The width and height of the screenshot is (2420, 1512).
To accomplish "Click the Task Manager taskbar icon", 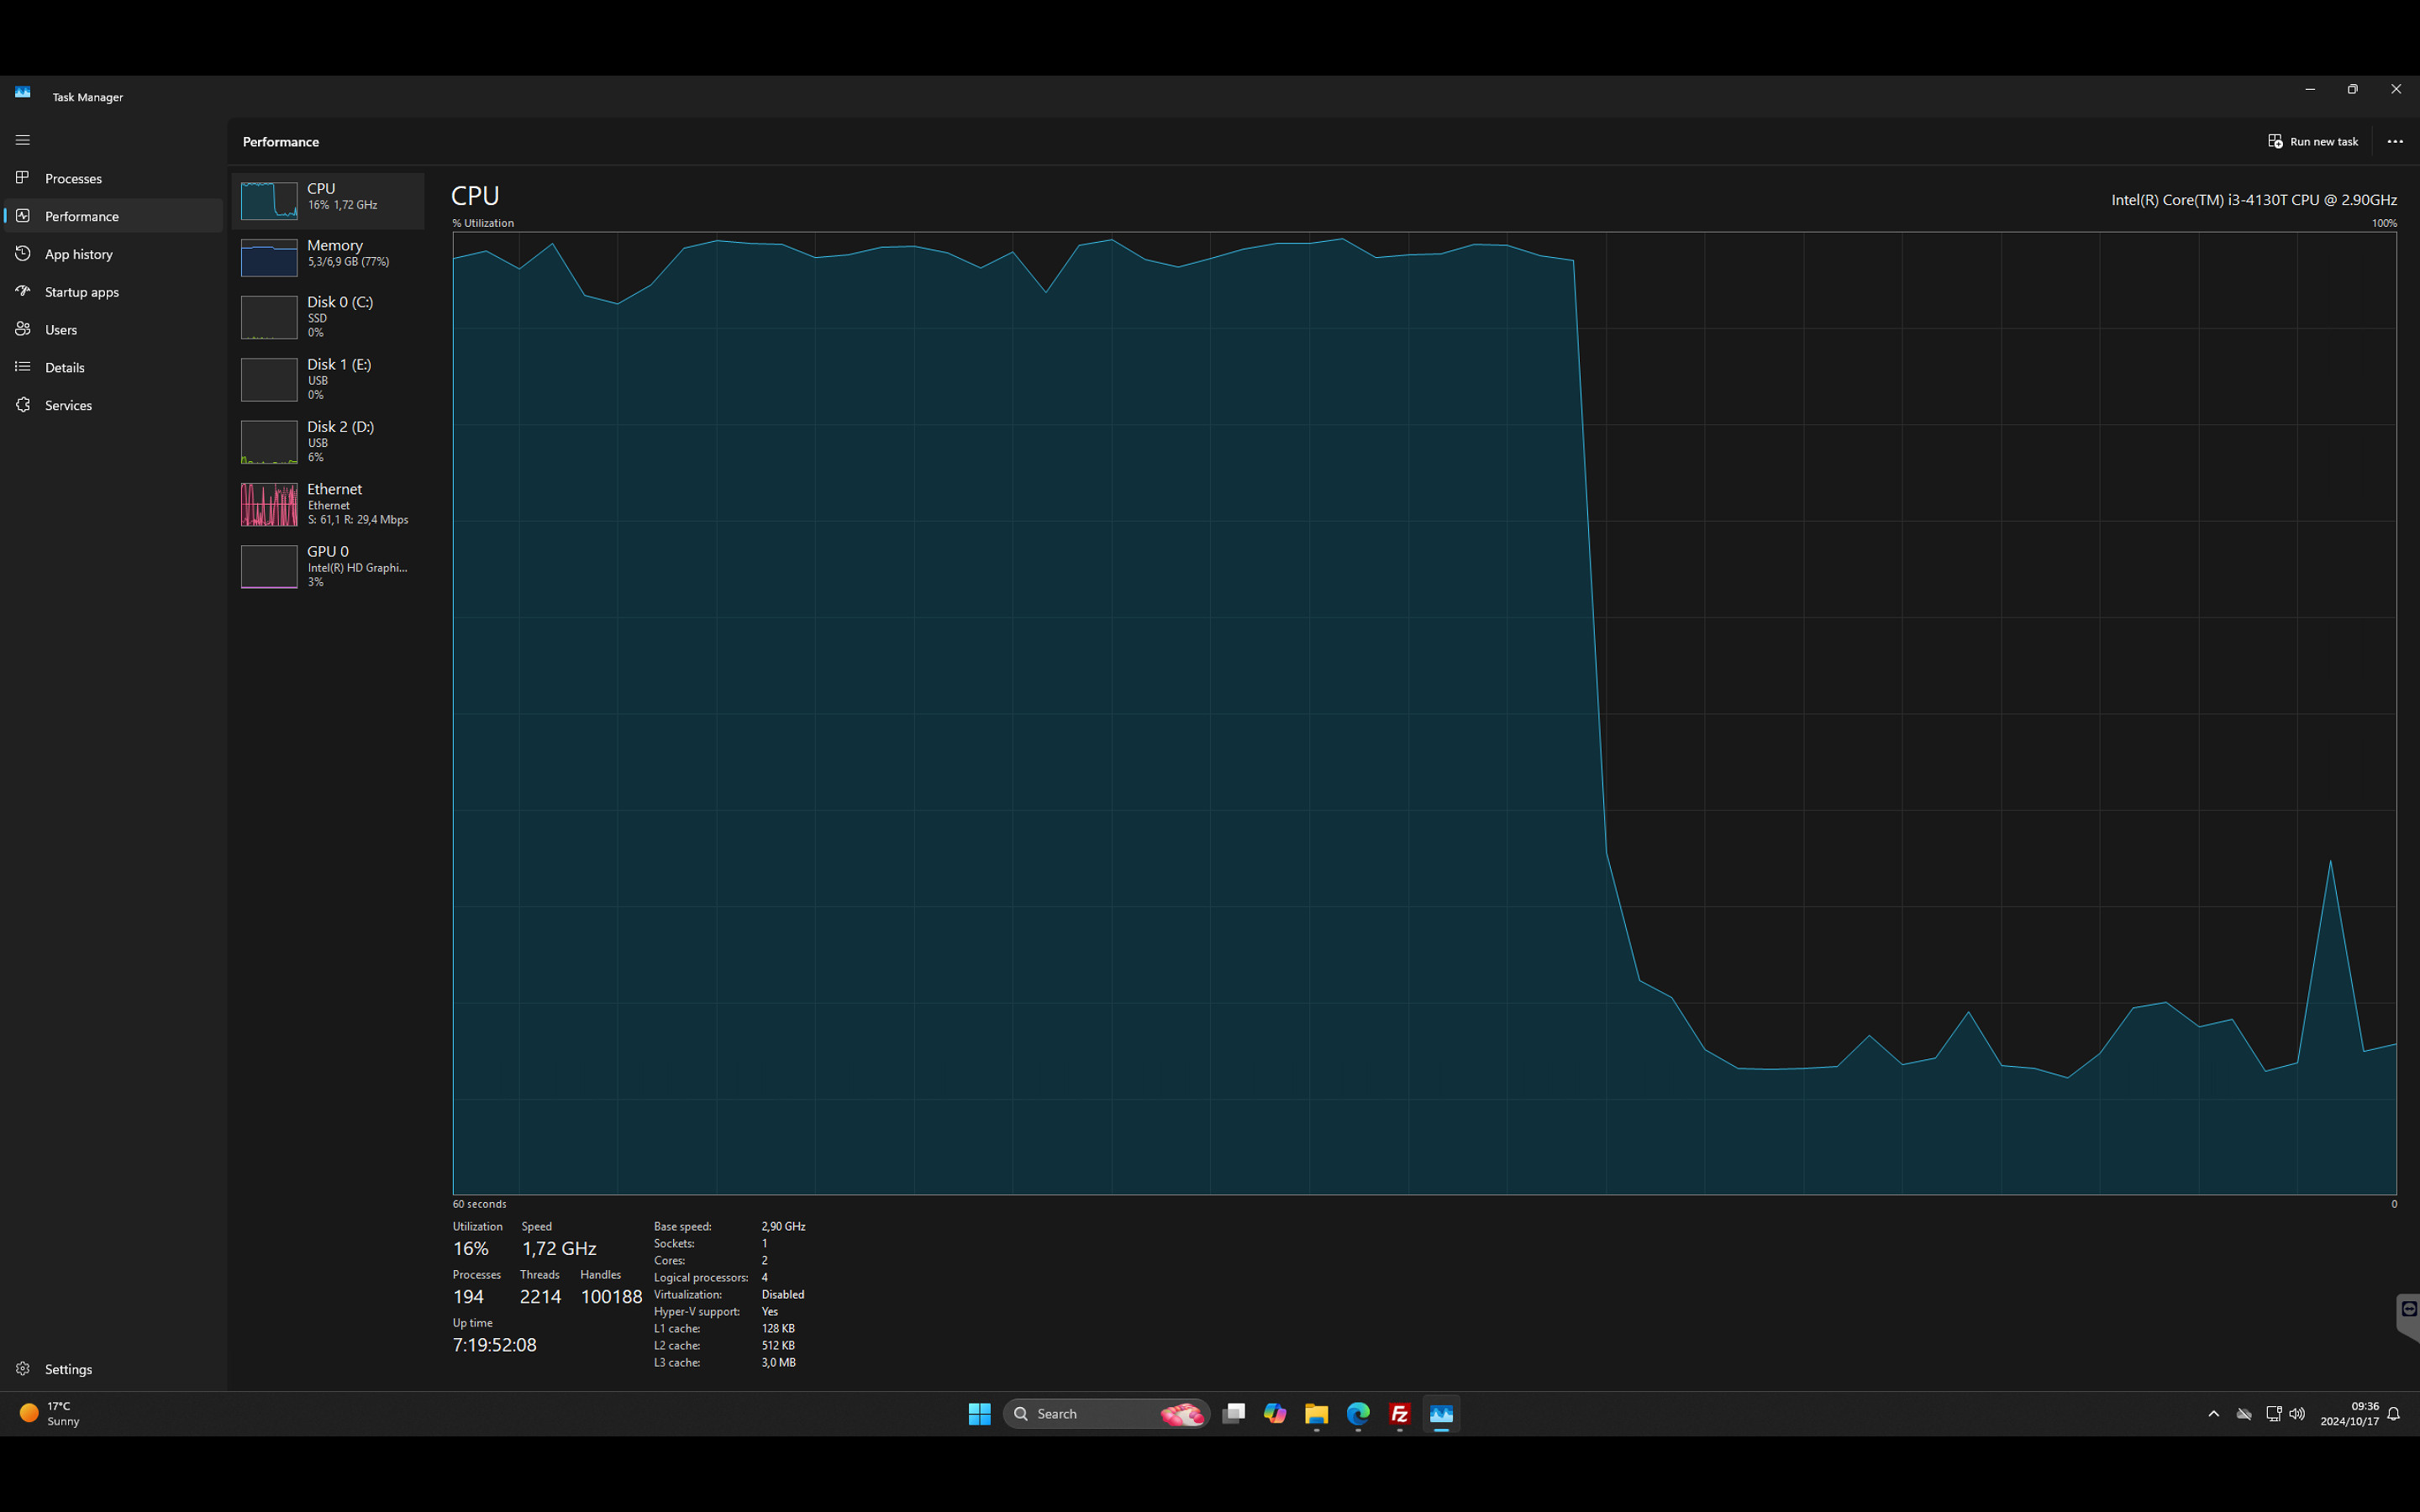I will click(x=1441, y=1413).
